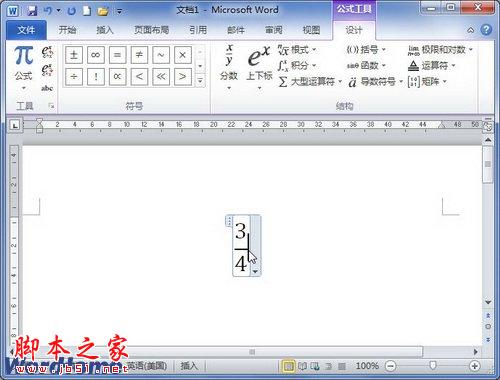
Task: Insert the less-than symbol
Action: coord(139,77)
